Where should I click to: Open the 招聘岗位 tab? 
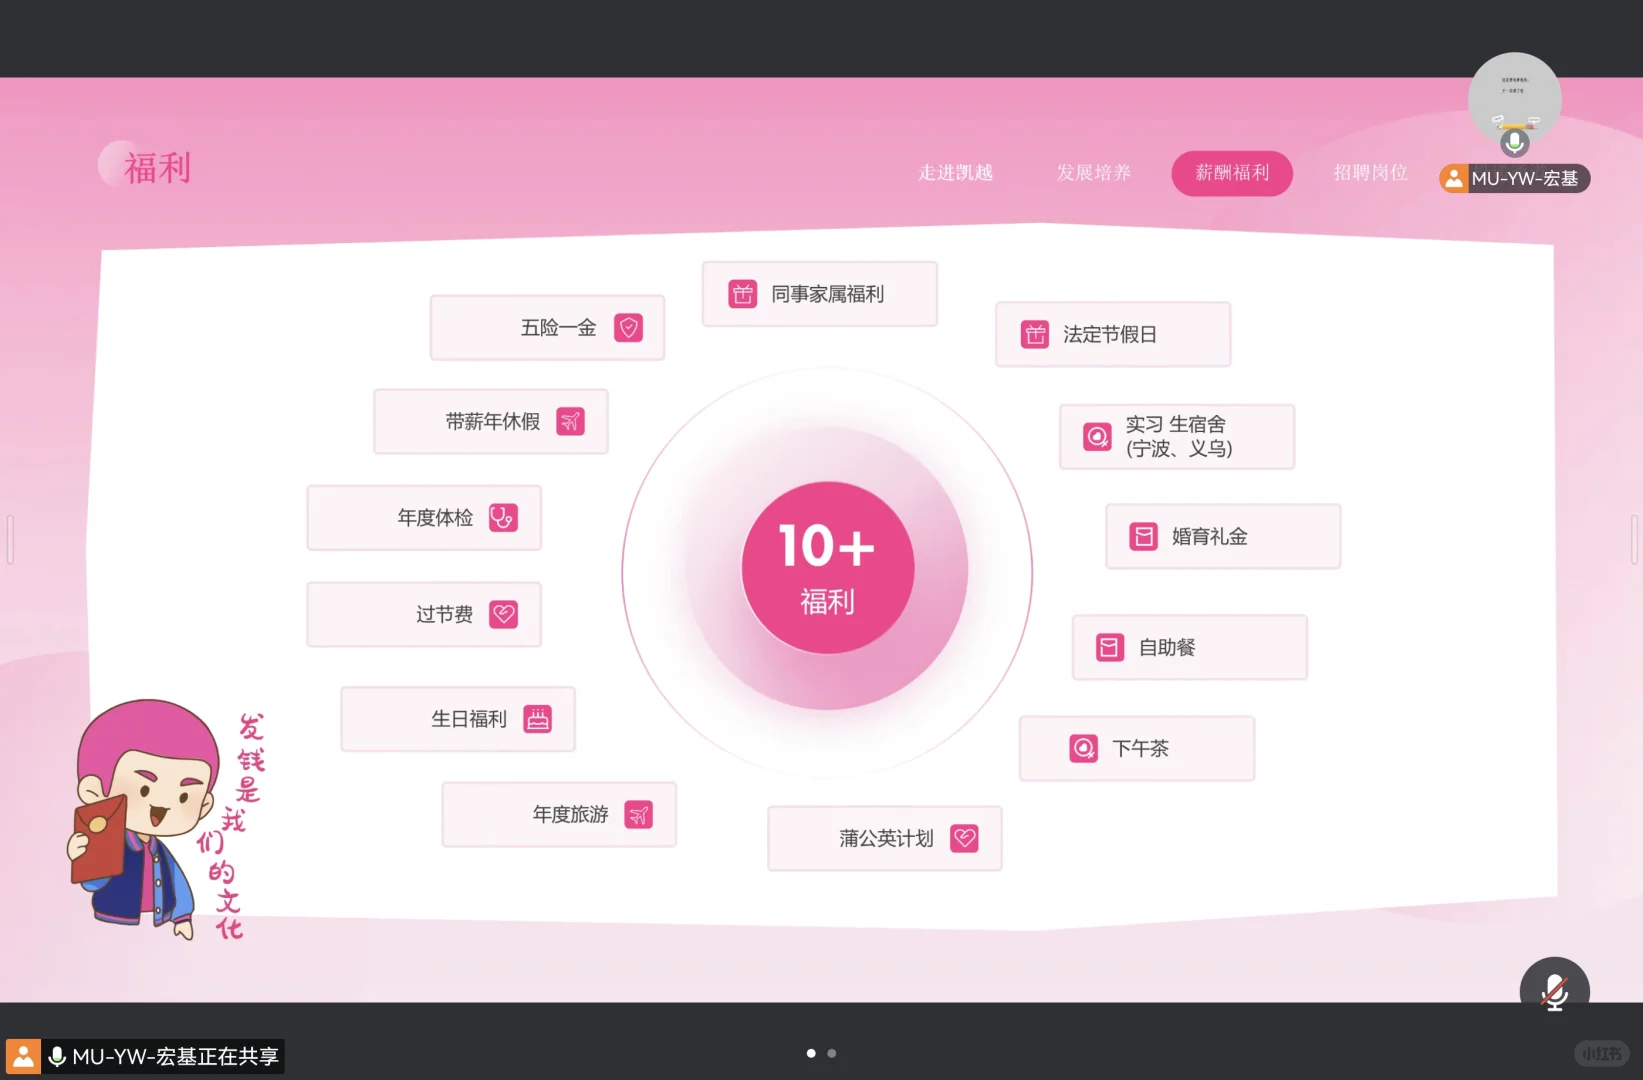coord(1371,173)
